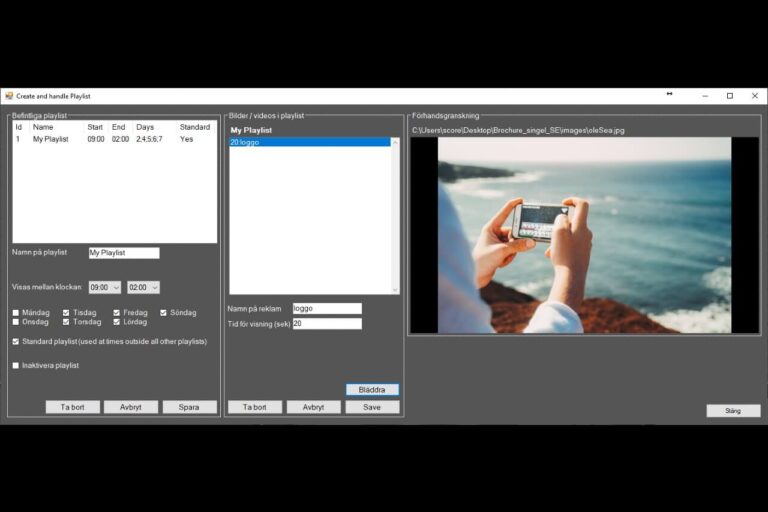Open the 09:00 start time dropdown
This screenshot has width=768, height=512.
[x=104, y=287]
